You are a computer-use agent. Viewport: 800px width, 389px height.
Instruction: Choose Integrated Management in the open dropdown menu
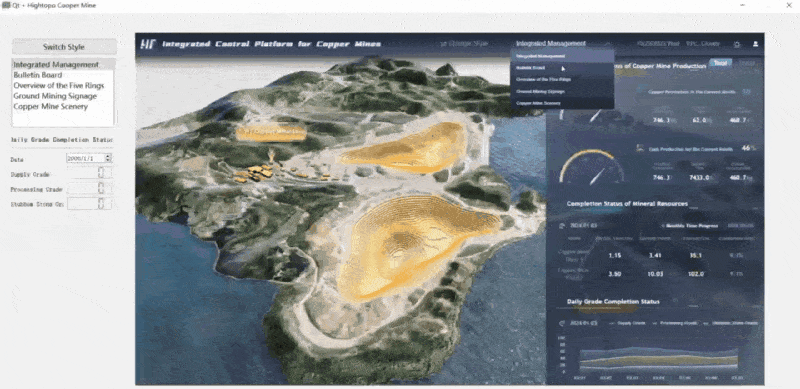(x=562, y=56)
